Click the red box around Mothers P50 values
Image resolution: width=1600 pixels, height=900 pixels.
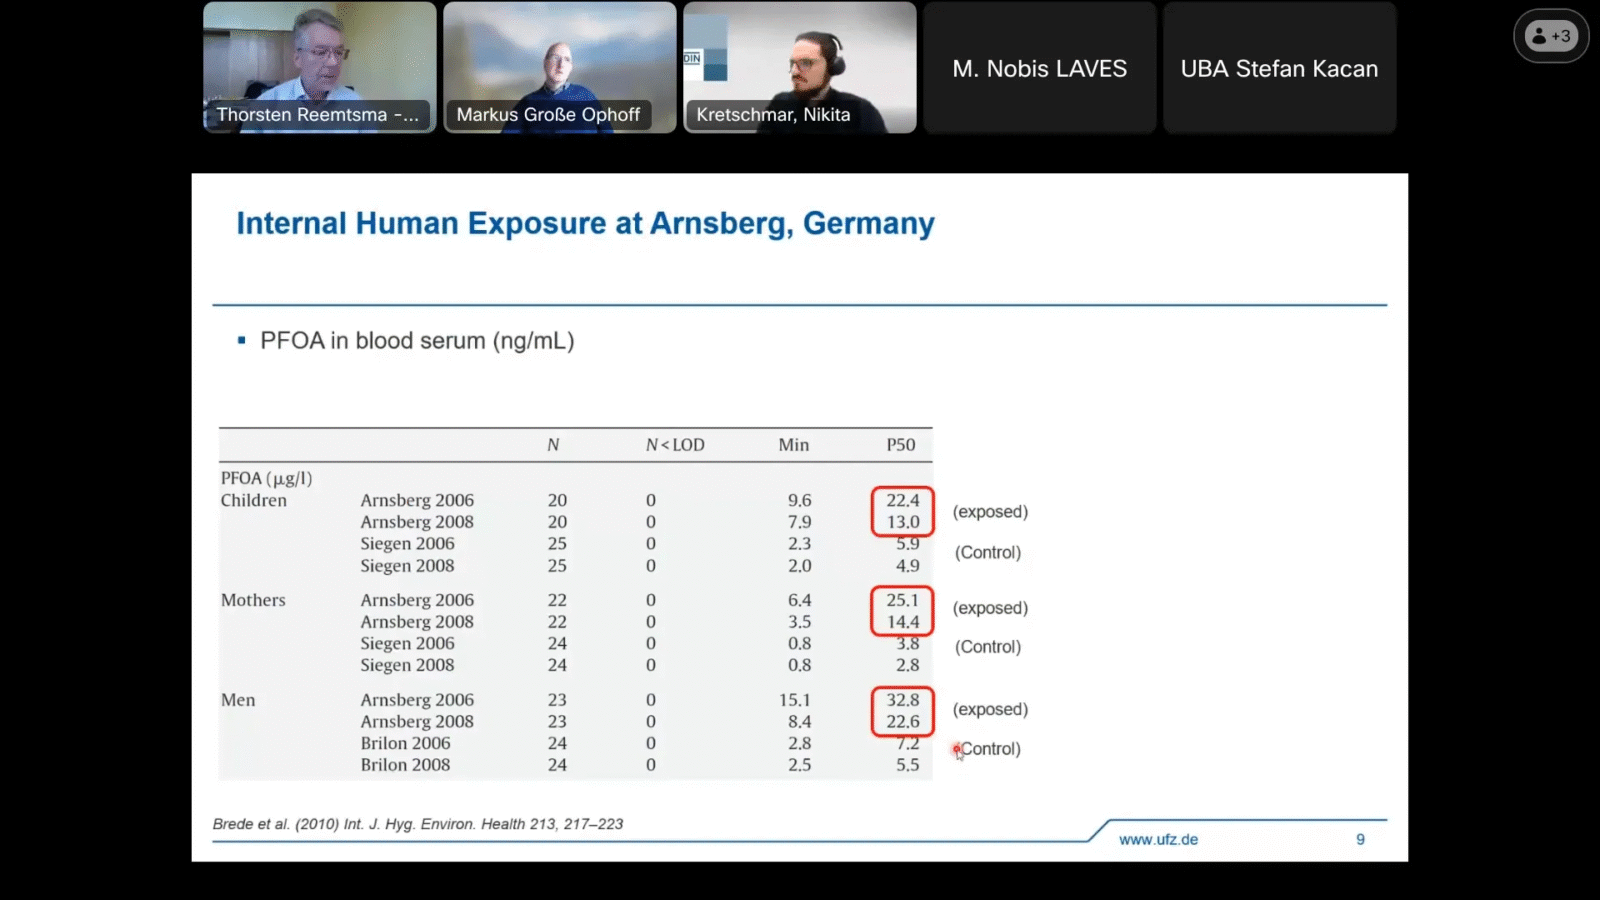902,611
